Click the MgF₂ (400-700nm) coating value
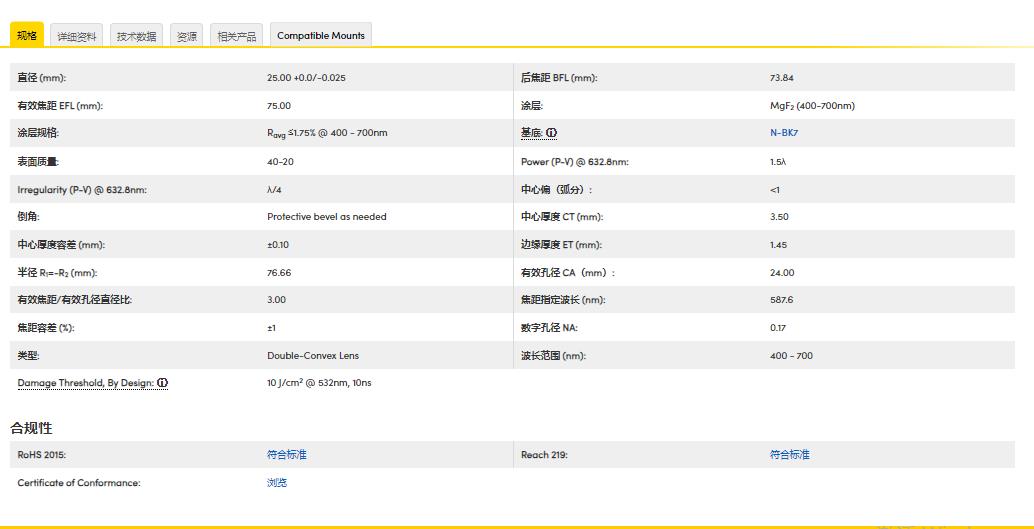 [x=812, y=106]
